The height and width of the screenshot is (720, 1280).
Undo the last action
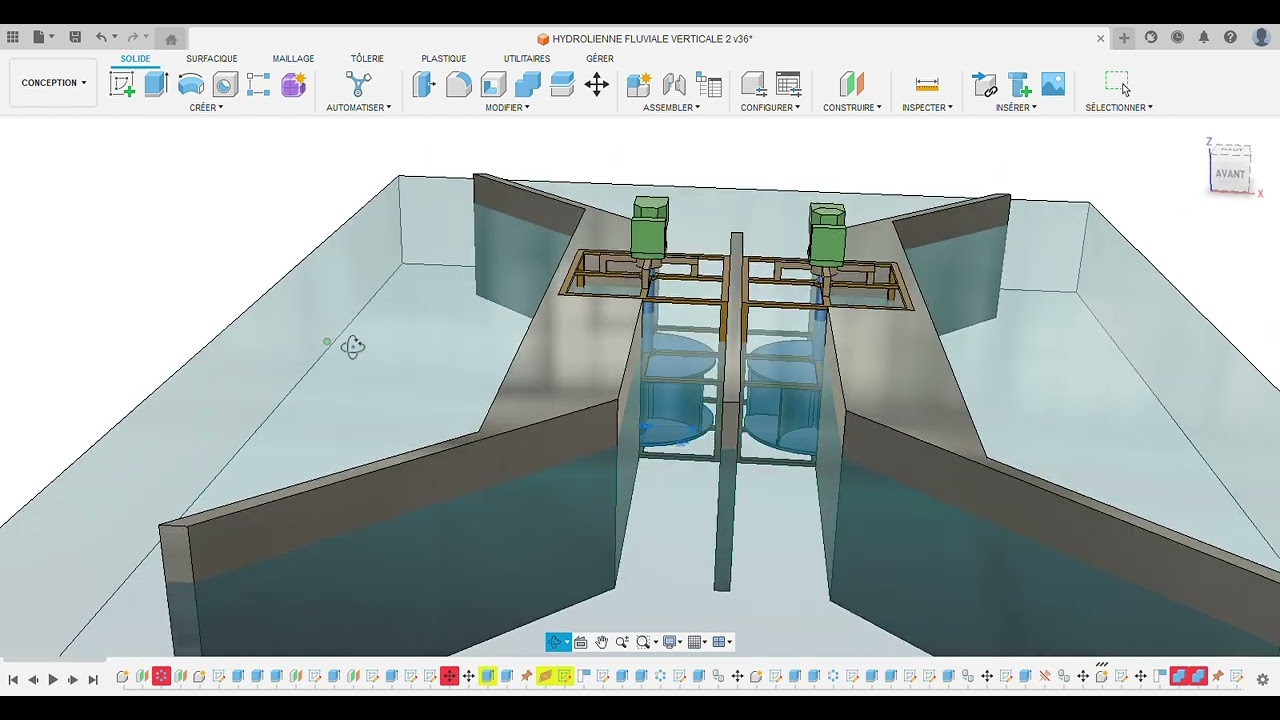[x=101, y=37]
